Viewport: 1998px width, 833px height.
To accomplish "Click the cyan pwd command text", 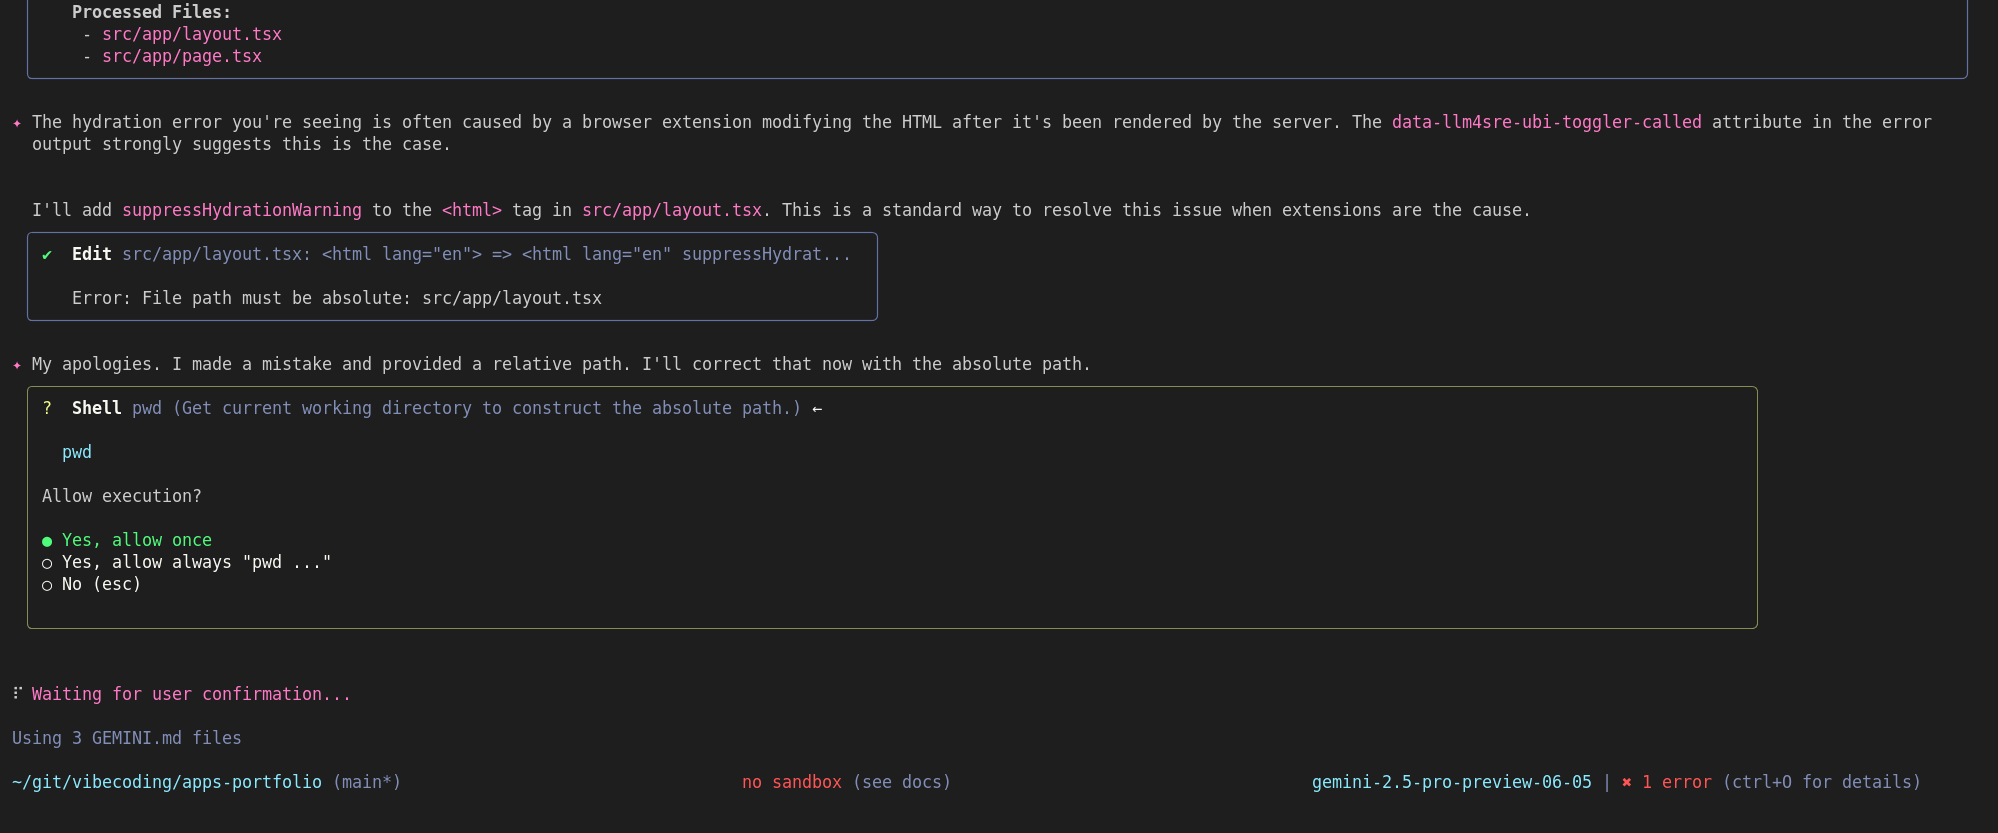I will pyautogui.click(x=77, y=452).
